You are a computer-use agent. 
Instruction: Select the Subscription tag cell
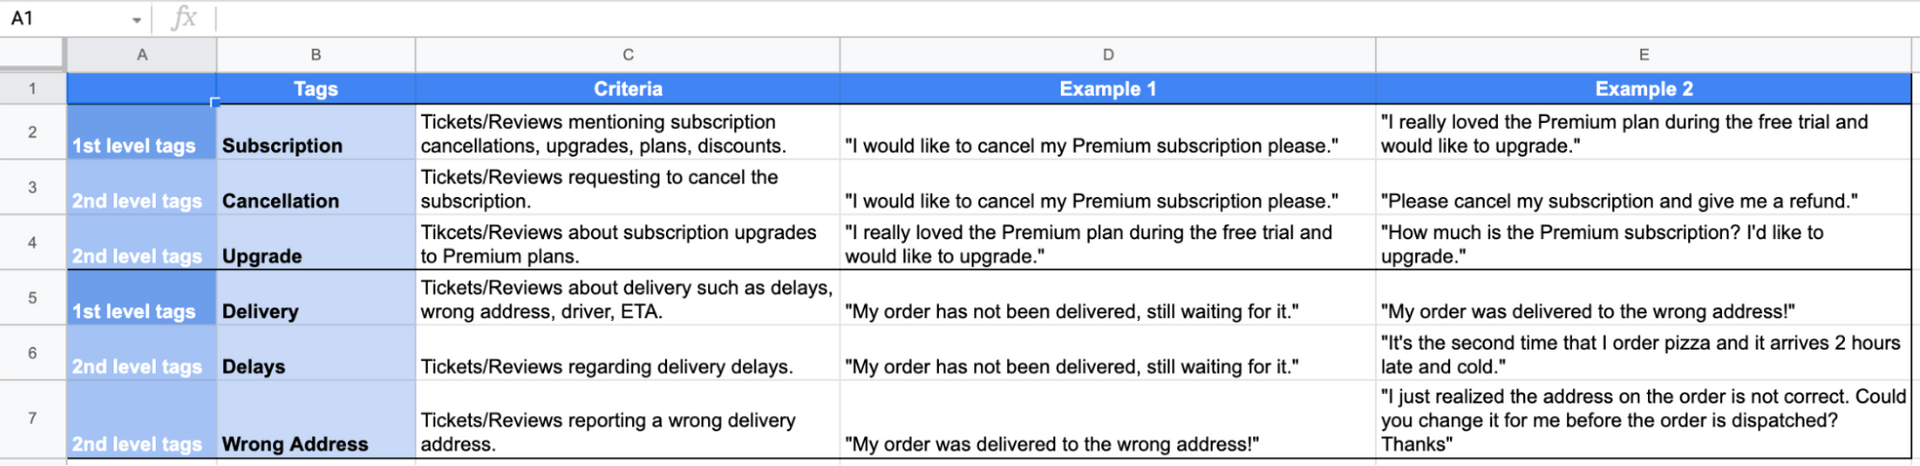[315, 133]
